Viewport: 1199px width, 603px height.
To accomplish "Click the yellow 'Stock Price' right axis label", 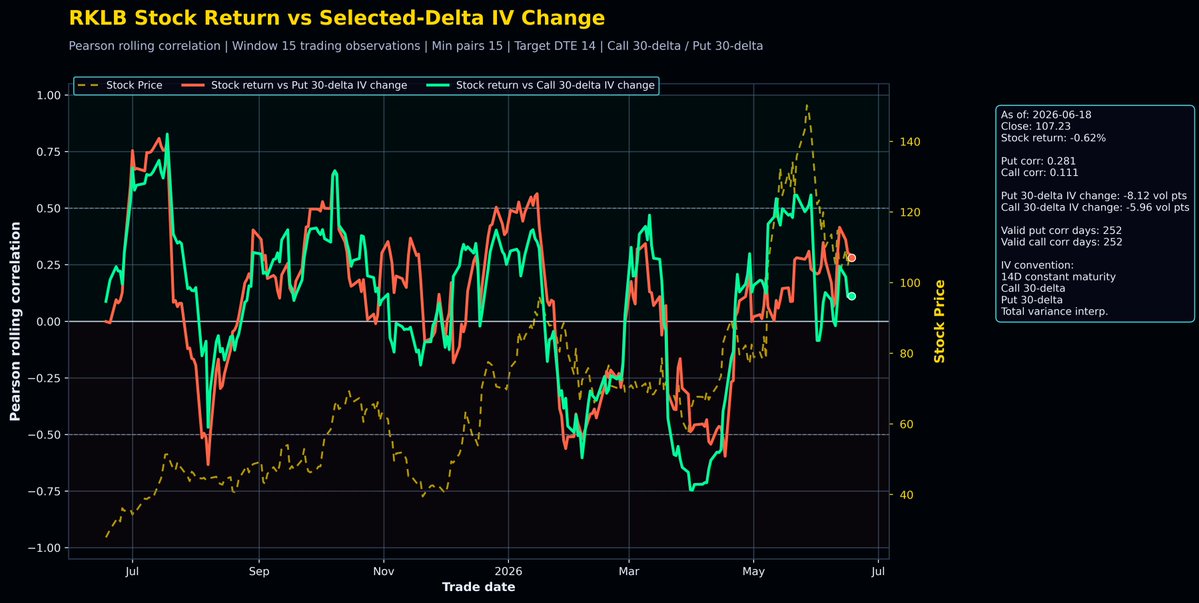I will pos(940,321).
